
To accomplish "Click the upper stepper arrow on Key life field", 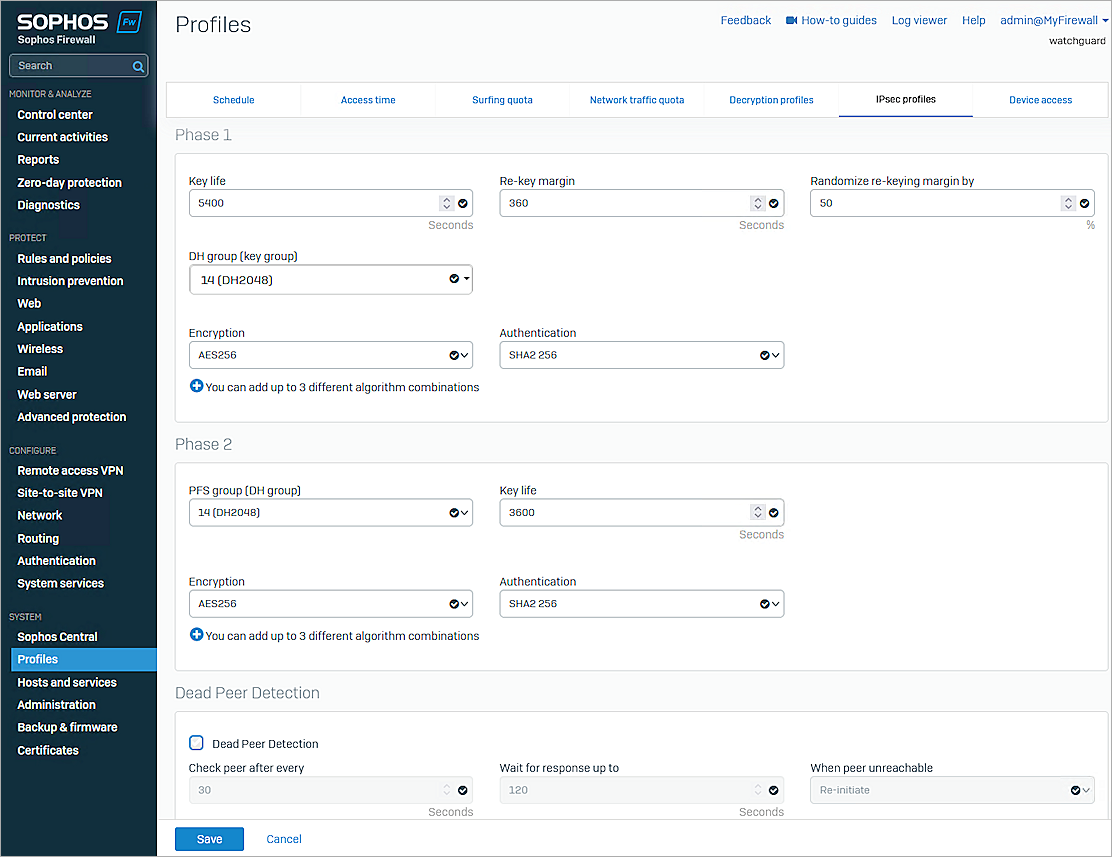I will [446, 198].
